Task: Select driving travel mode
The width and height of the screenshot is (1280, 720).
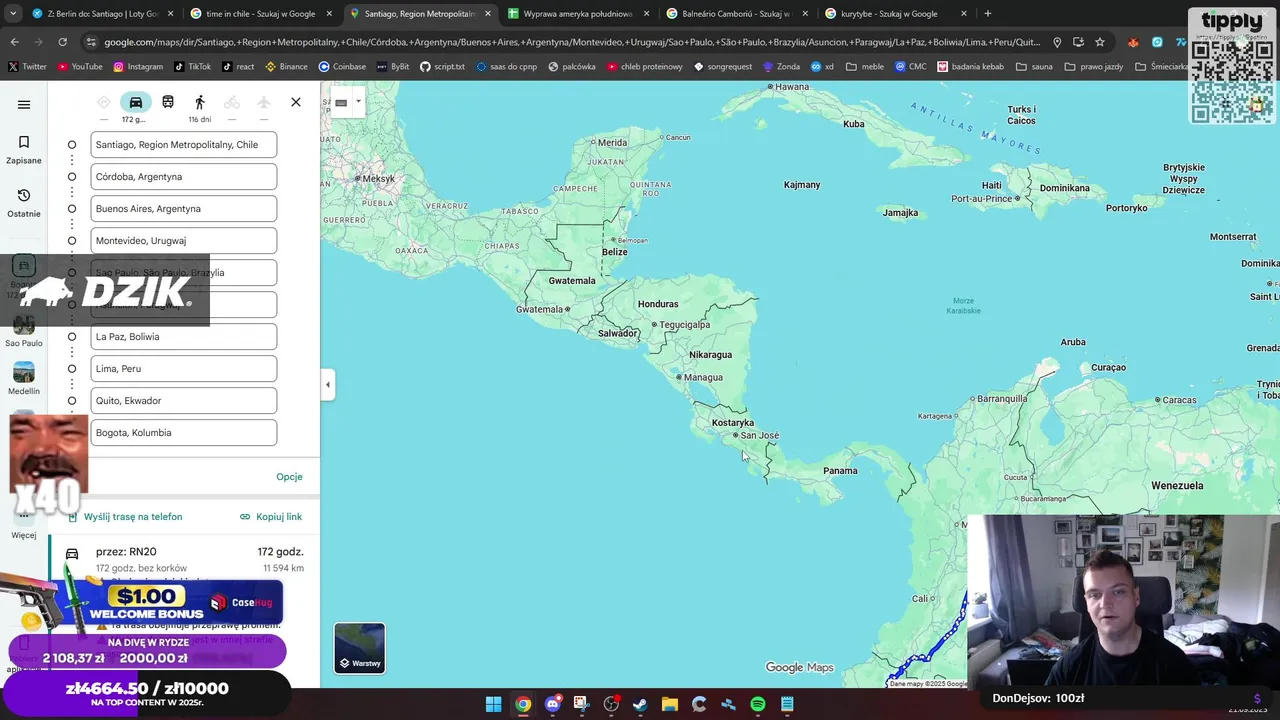Action: coord(136,103)
